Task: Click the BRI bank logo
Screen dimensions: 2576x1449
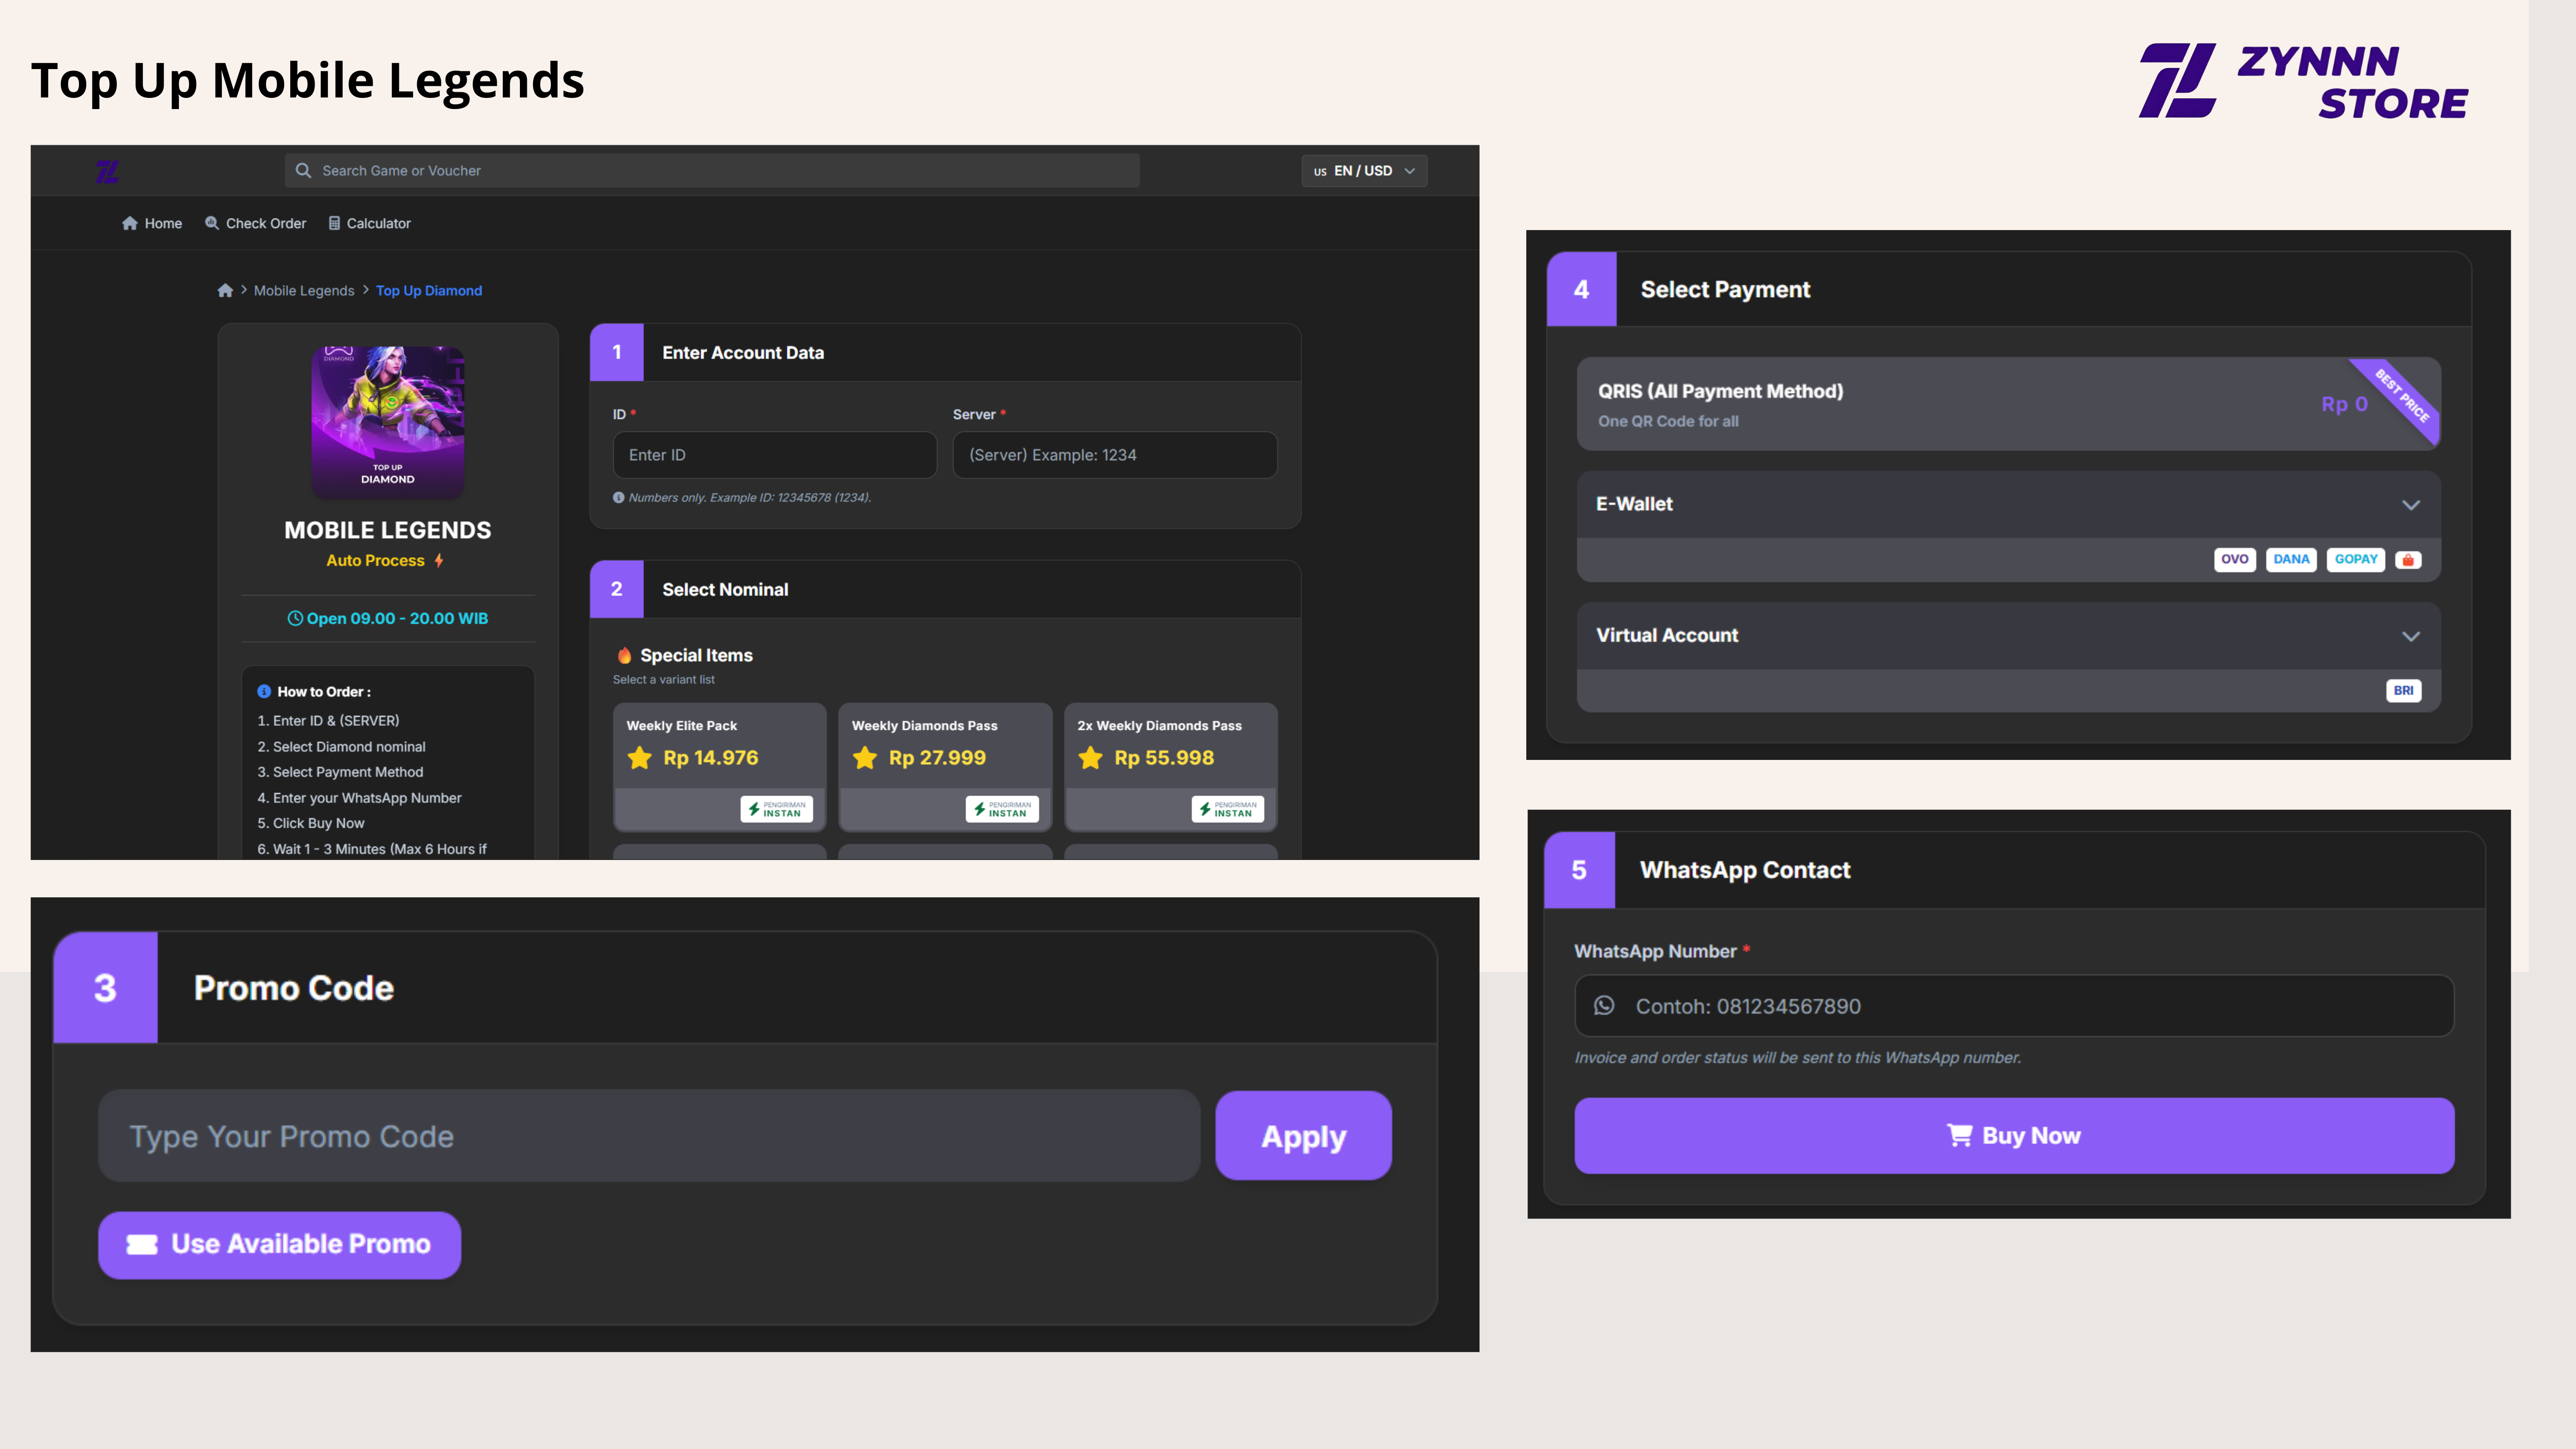Action: coord(2403,691)
